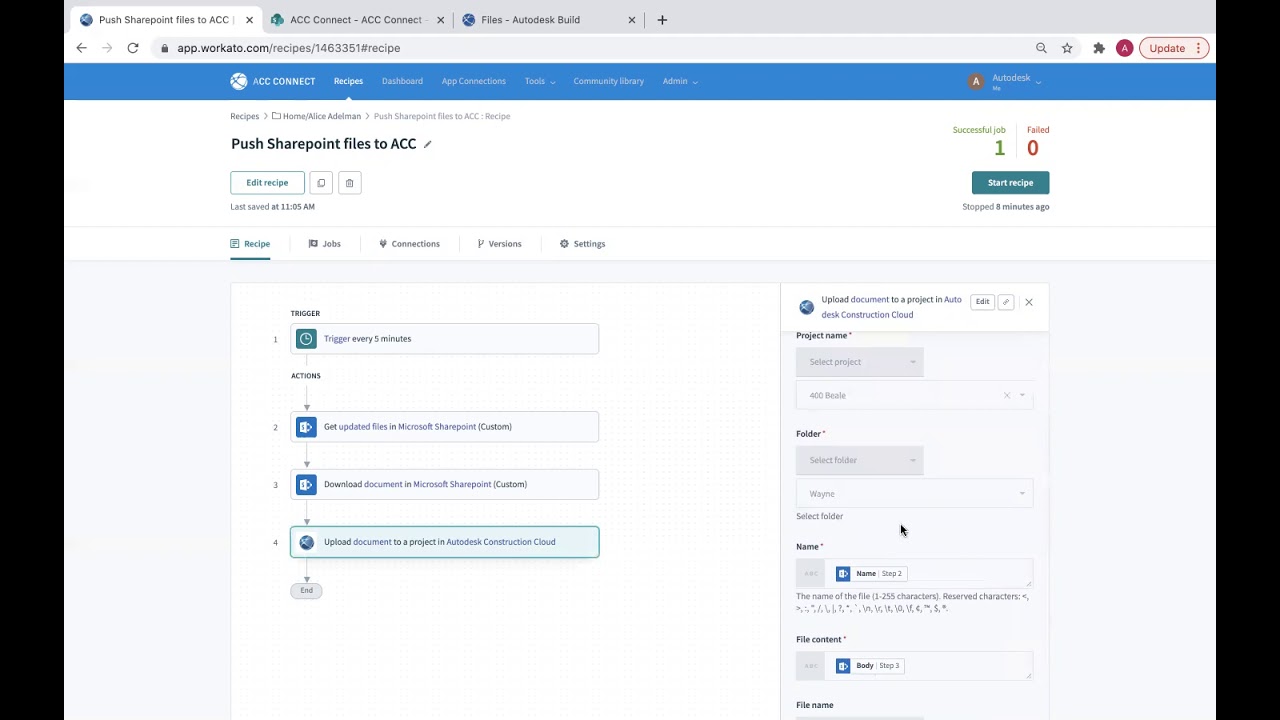Open the Select project dropdown

point(859,361)
